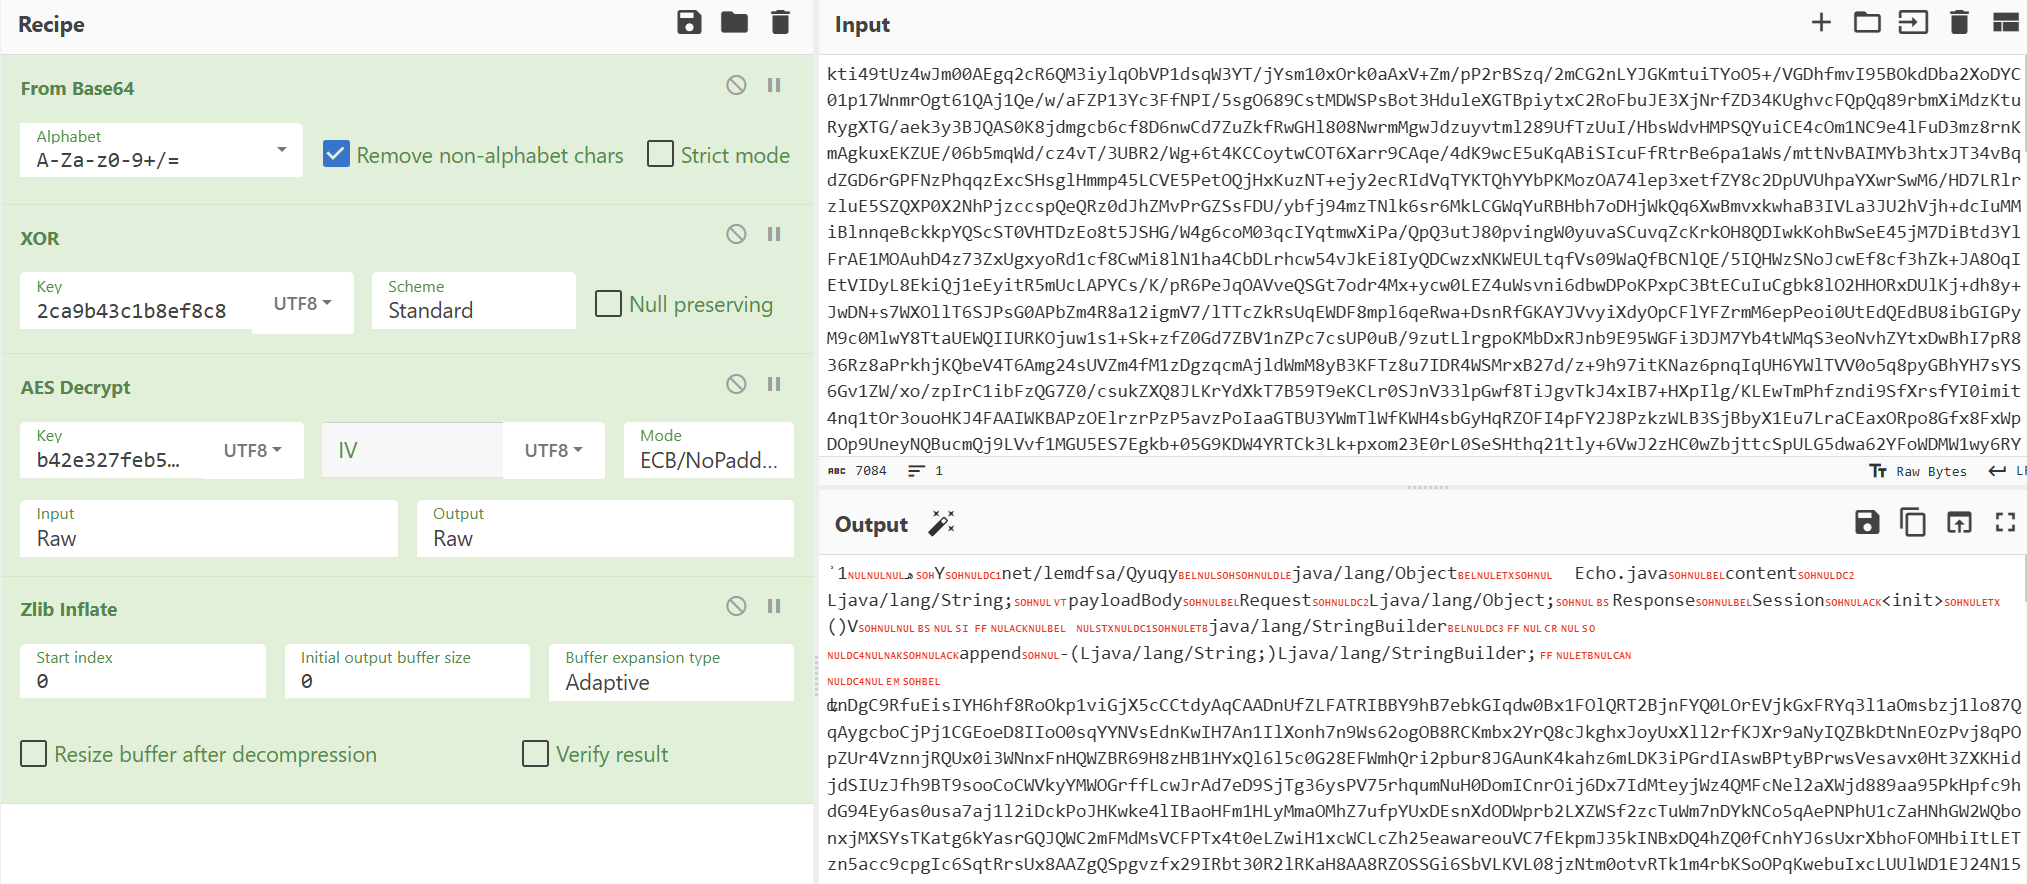The width and height of the screenshot is (2027, 884).
Task: Set breakpoint on Zlib Inflate operation
Action: [x=774, y=606]
